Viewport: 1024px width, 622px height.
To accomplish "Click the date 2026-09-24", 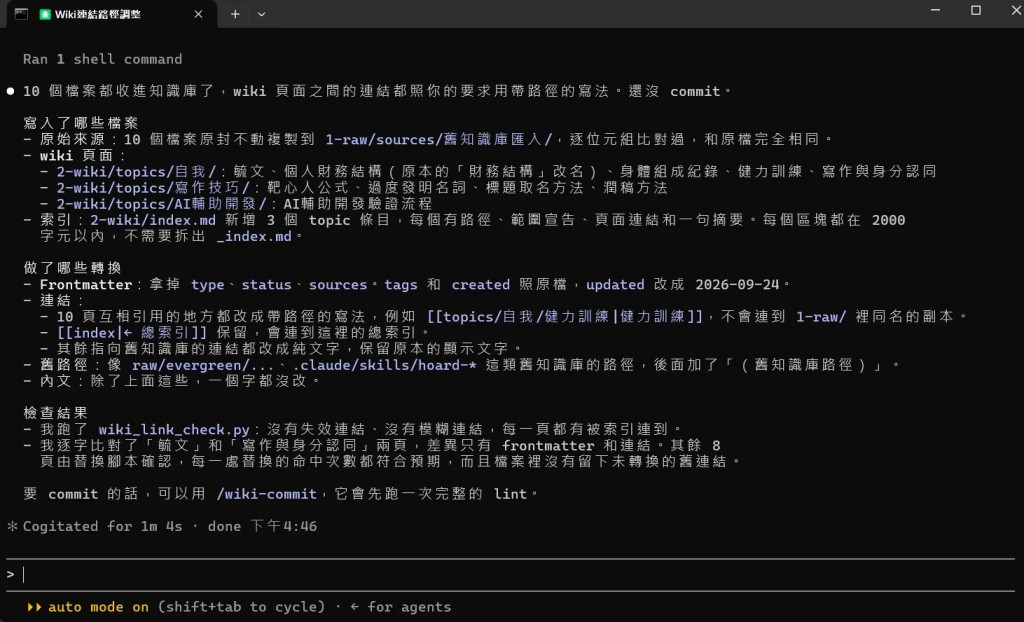I will click(x=737, y=284).
